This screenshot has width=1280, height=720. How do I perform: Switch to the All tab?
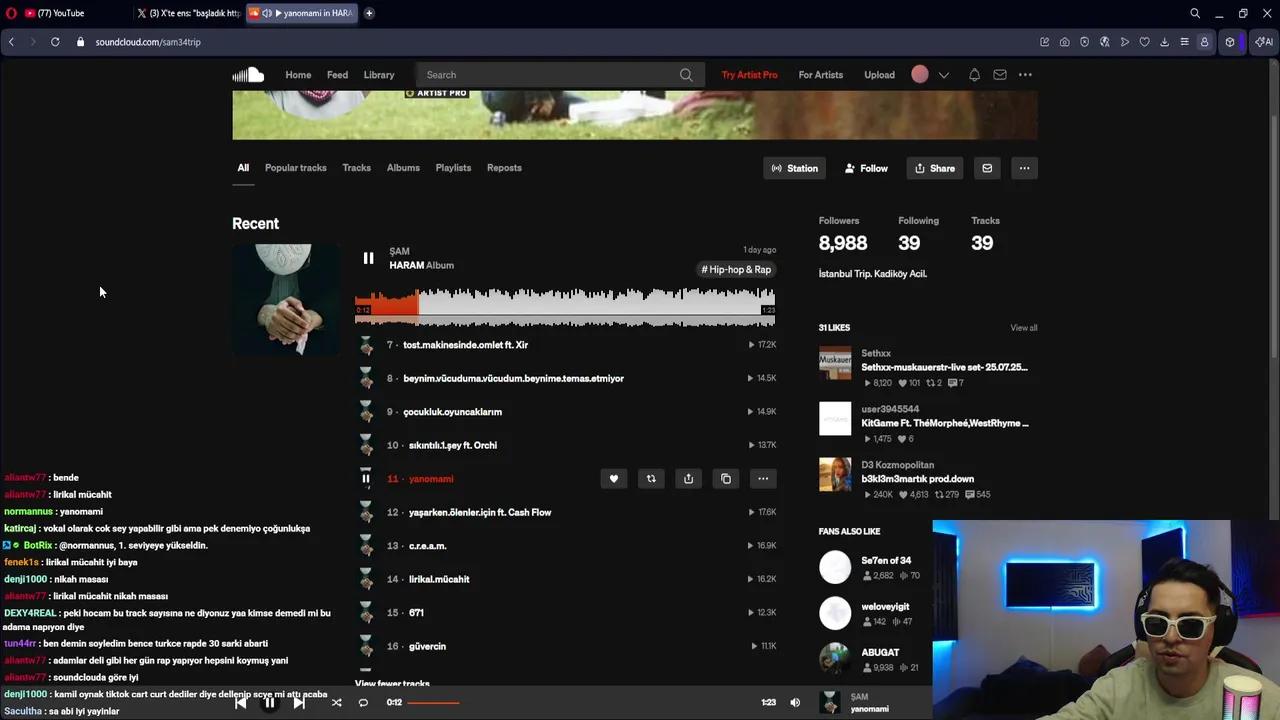[243, 168]
